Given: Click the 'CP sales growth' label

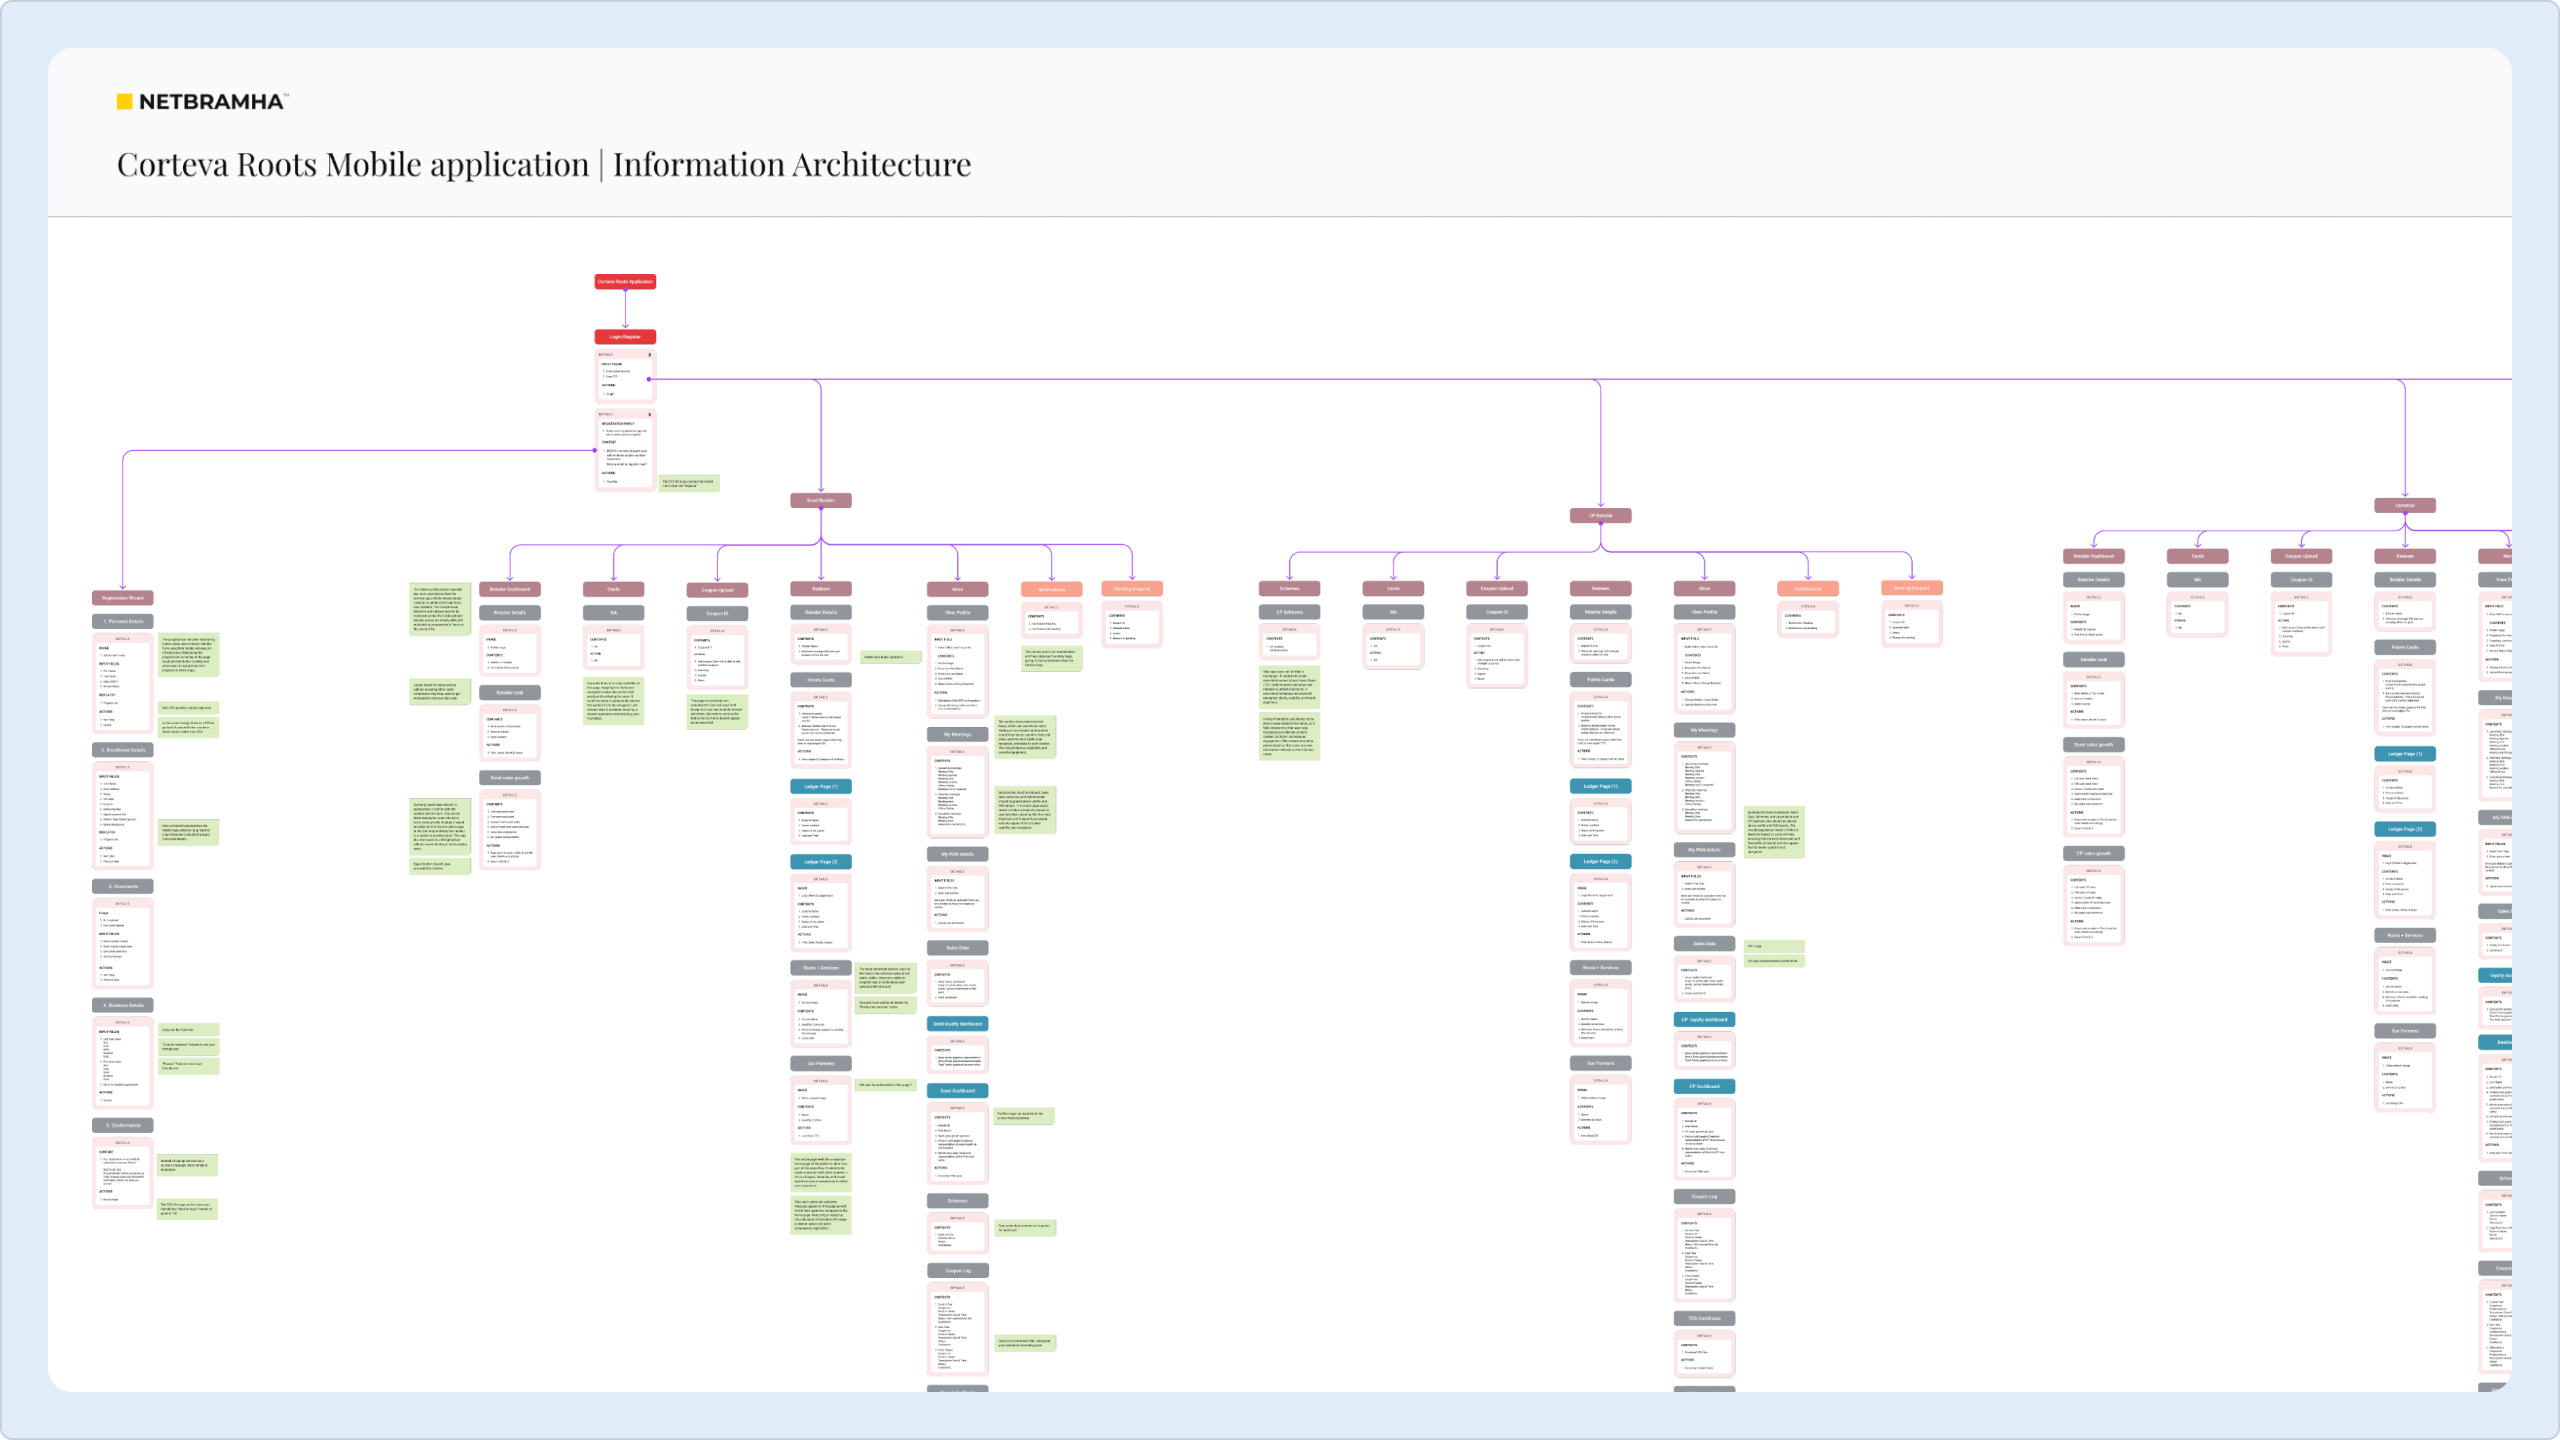Looking at the screenshot, I should click(x=2094, y=854).
